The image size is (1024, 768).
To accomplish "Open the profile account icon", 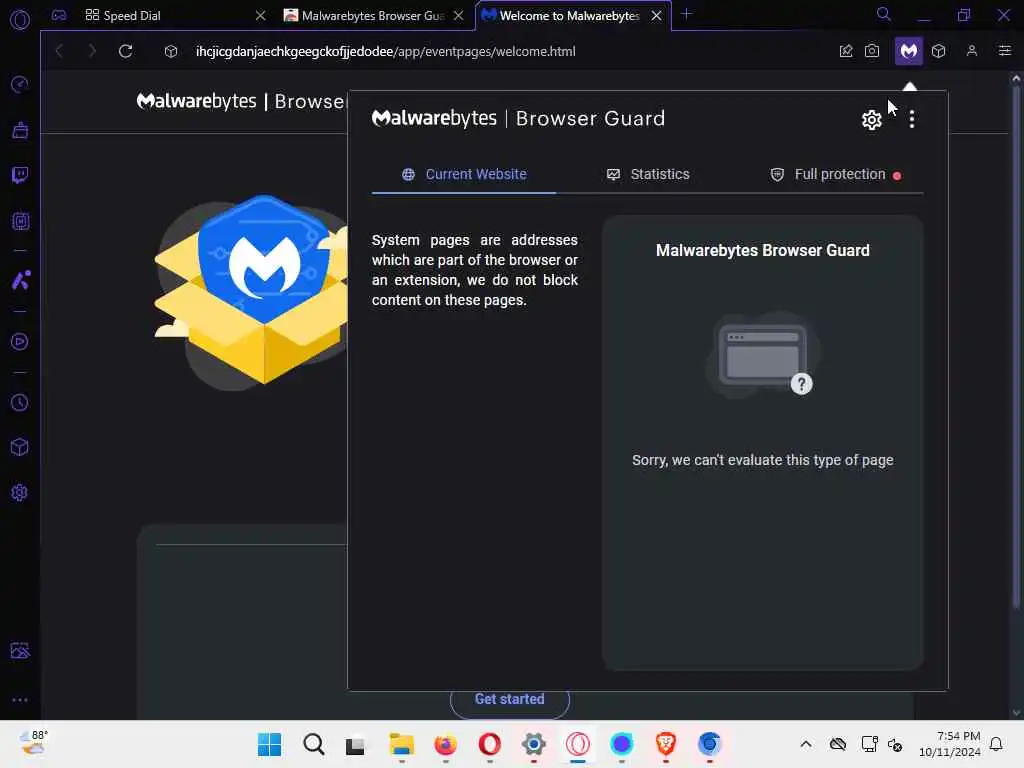I will 972,51.
